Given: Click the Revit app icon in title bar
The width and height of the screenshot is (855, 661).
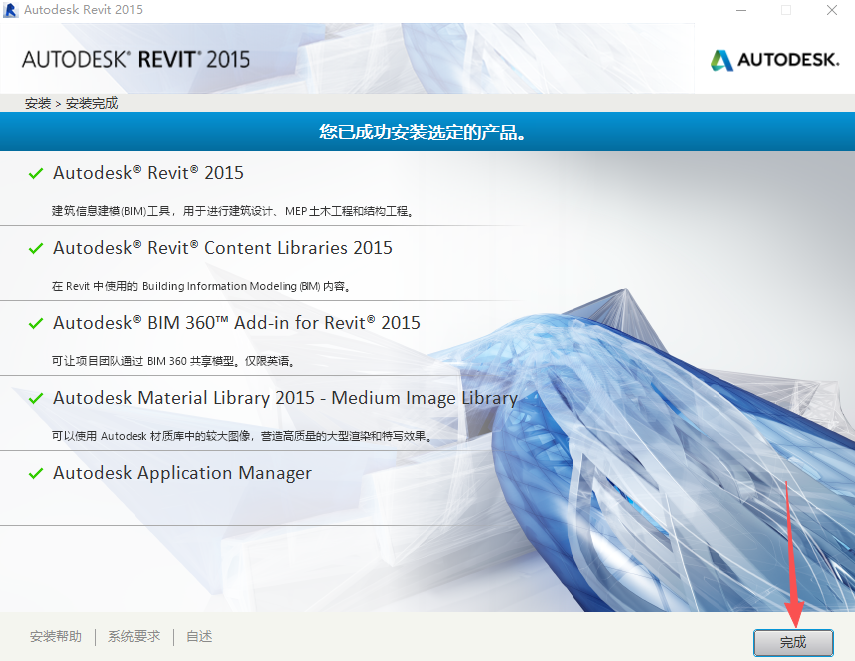Looking at the screenshot, I should pos(10,10).
